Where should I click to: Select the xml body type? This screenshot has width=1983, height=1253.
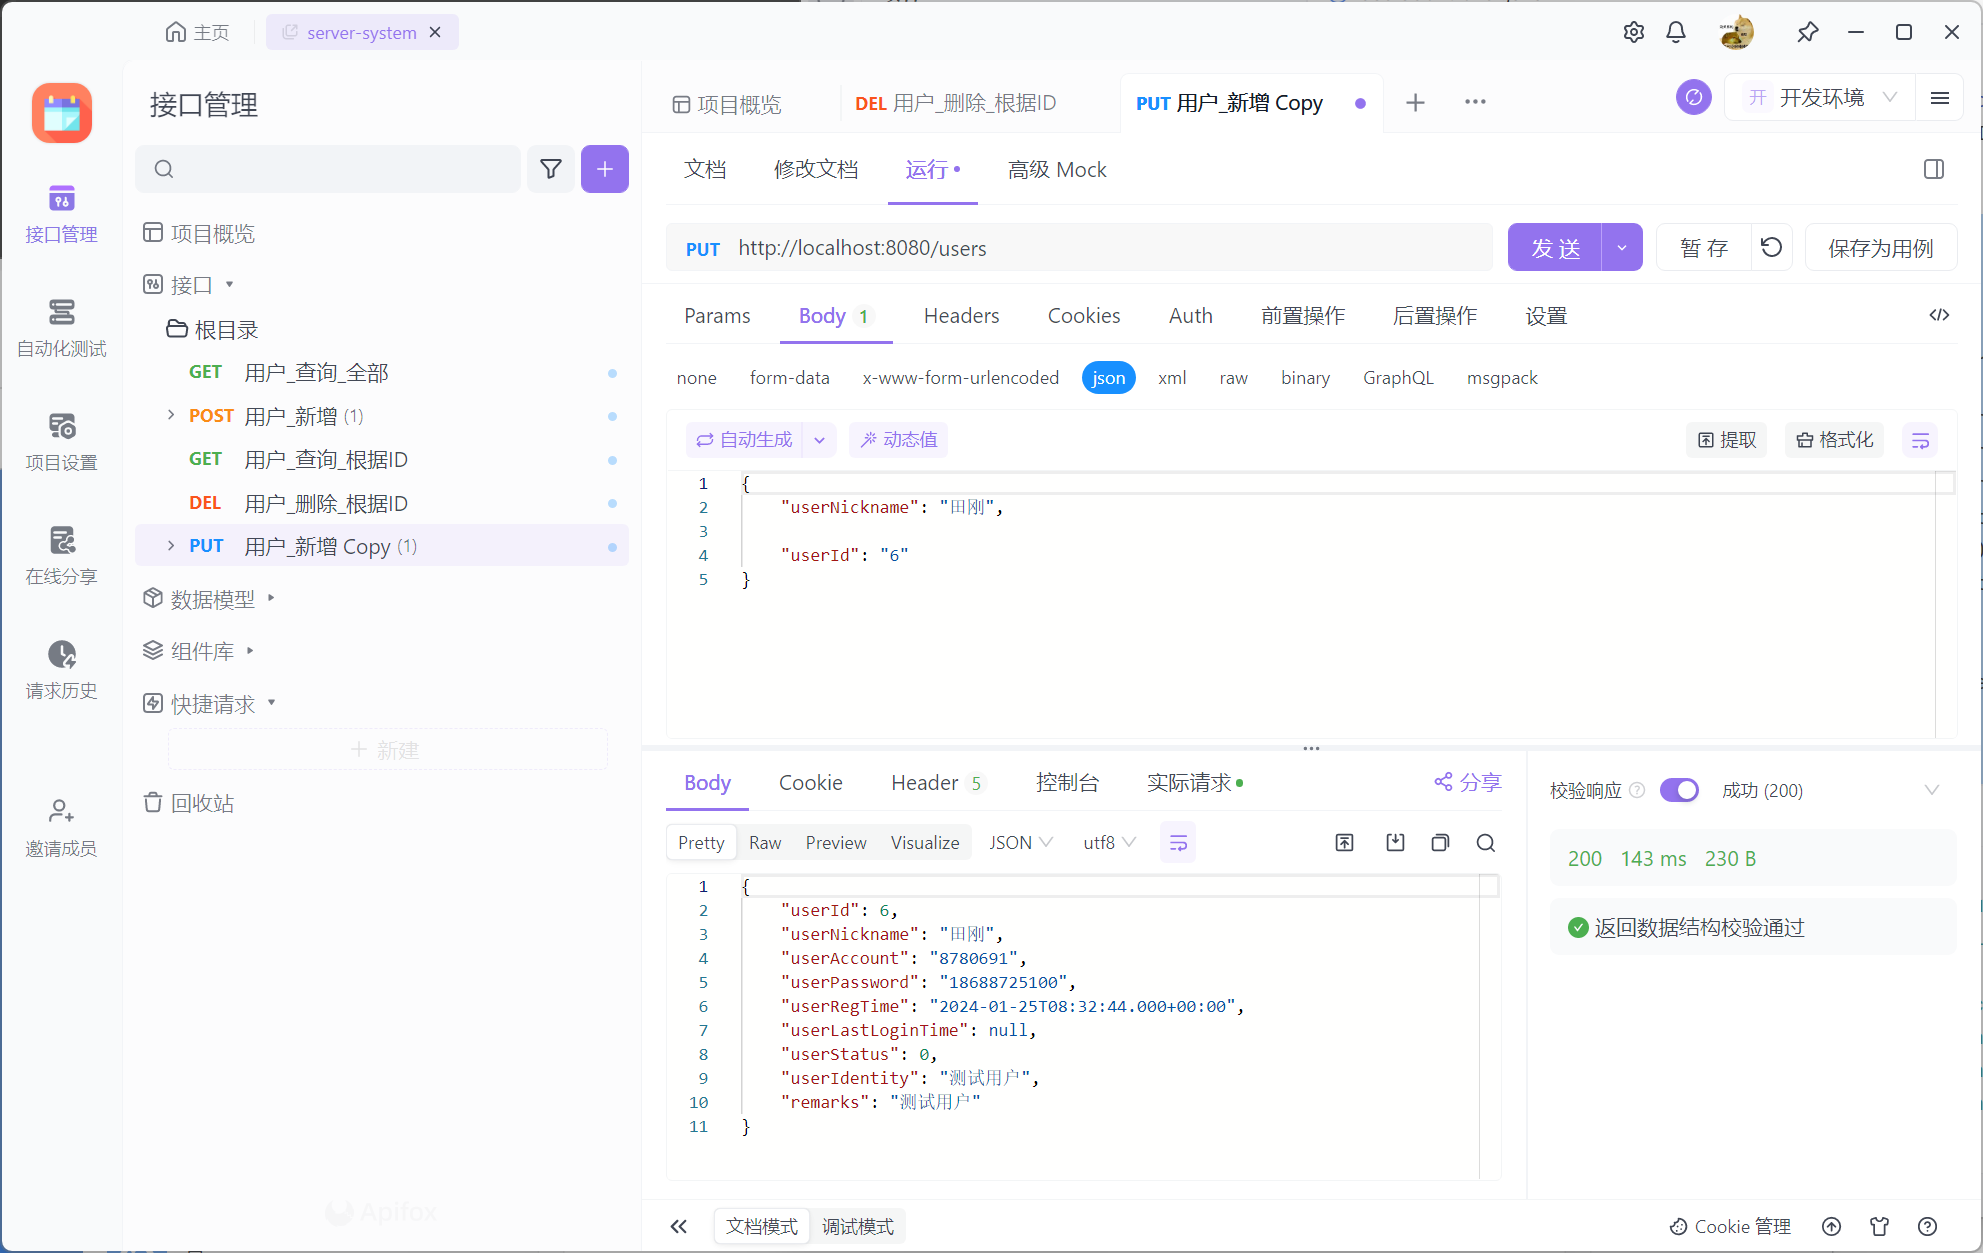click(x=1172, y=378)
